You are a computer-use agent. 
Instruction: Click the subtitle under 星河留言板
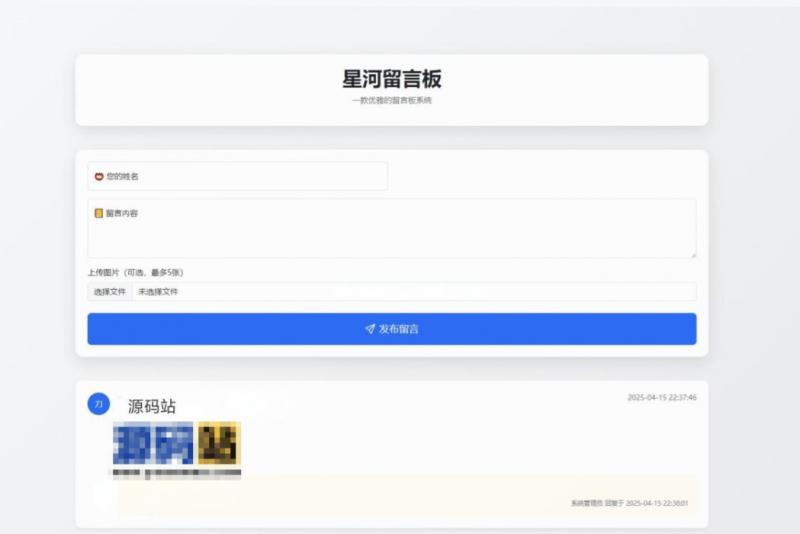point(392,101)
